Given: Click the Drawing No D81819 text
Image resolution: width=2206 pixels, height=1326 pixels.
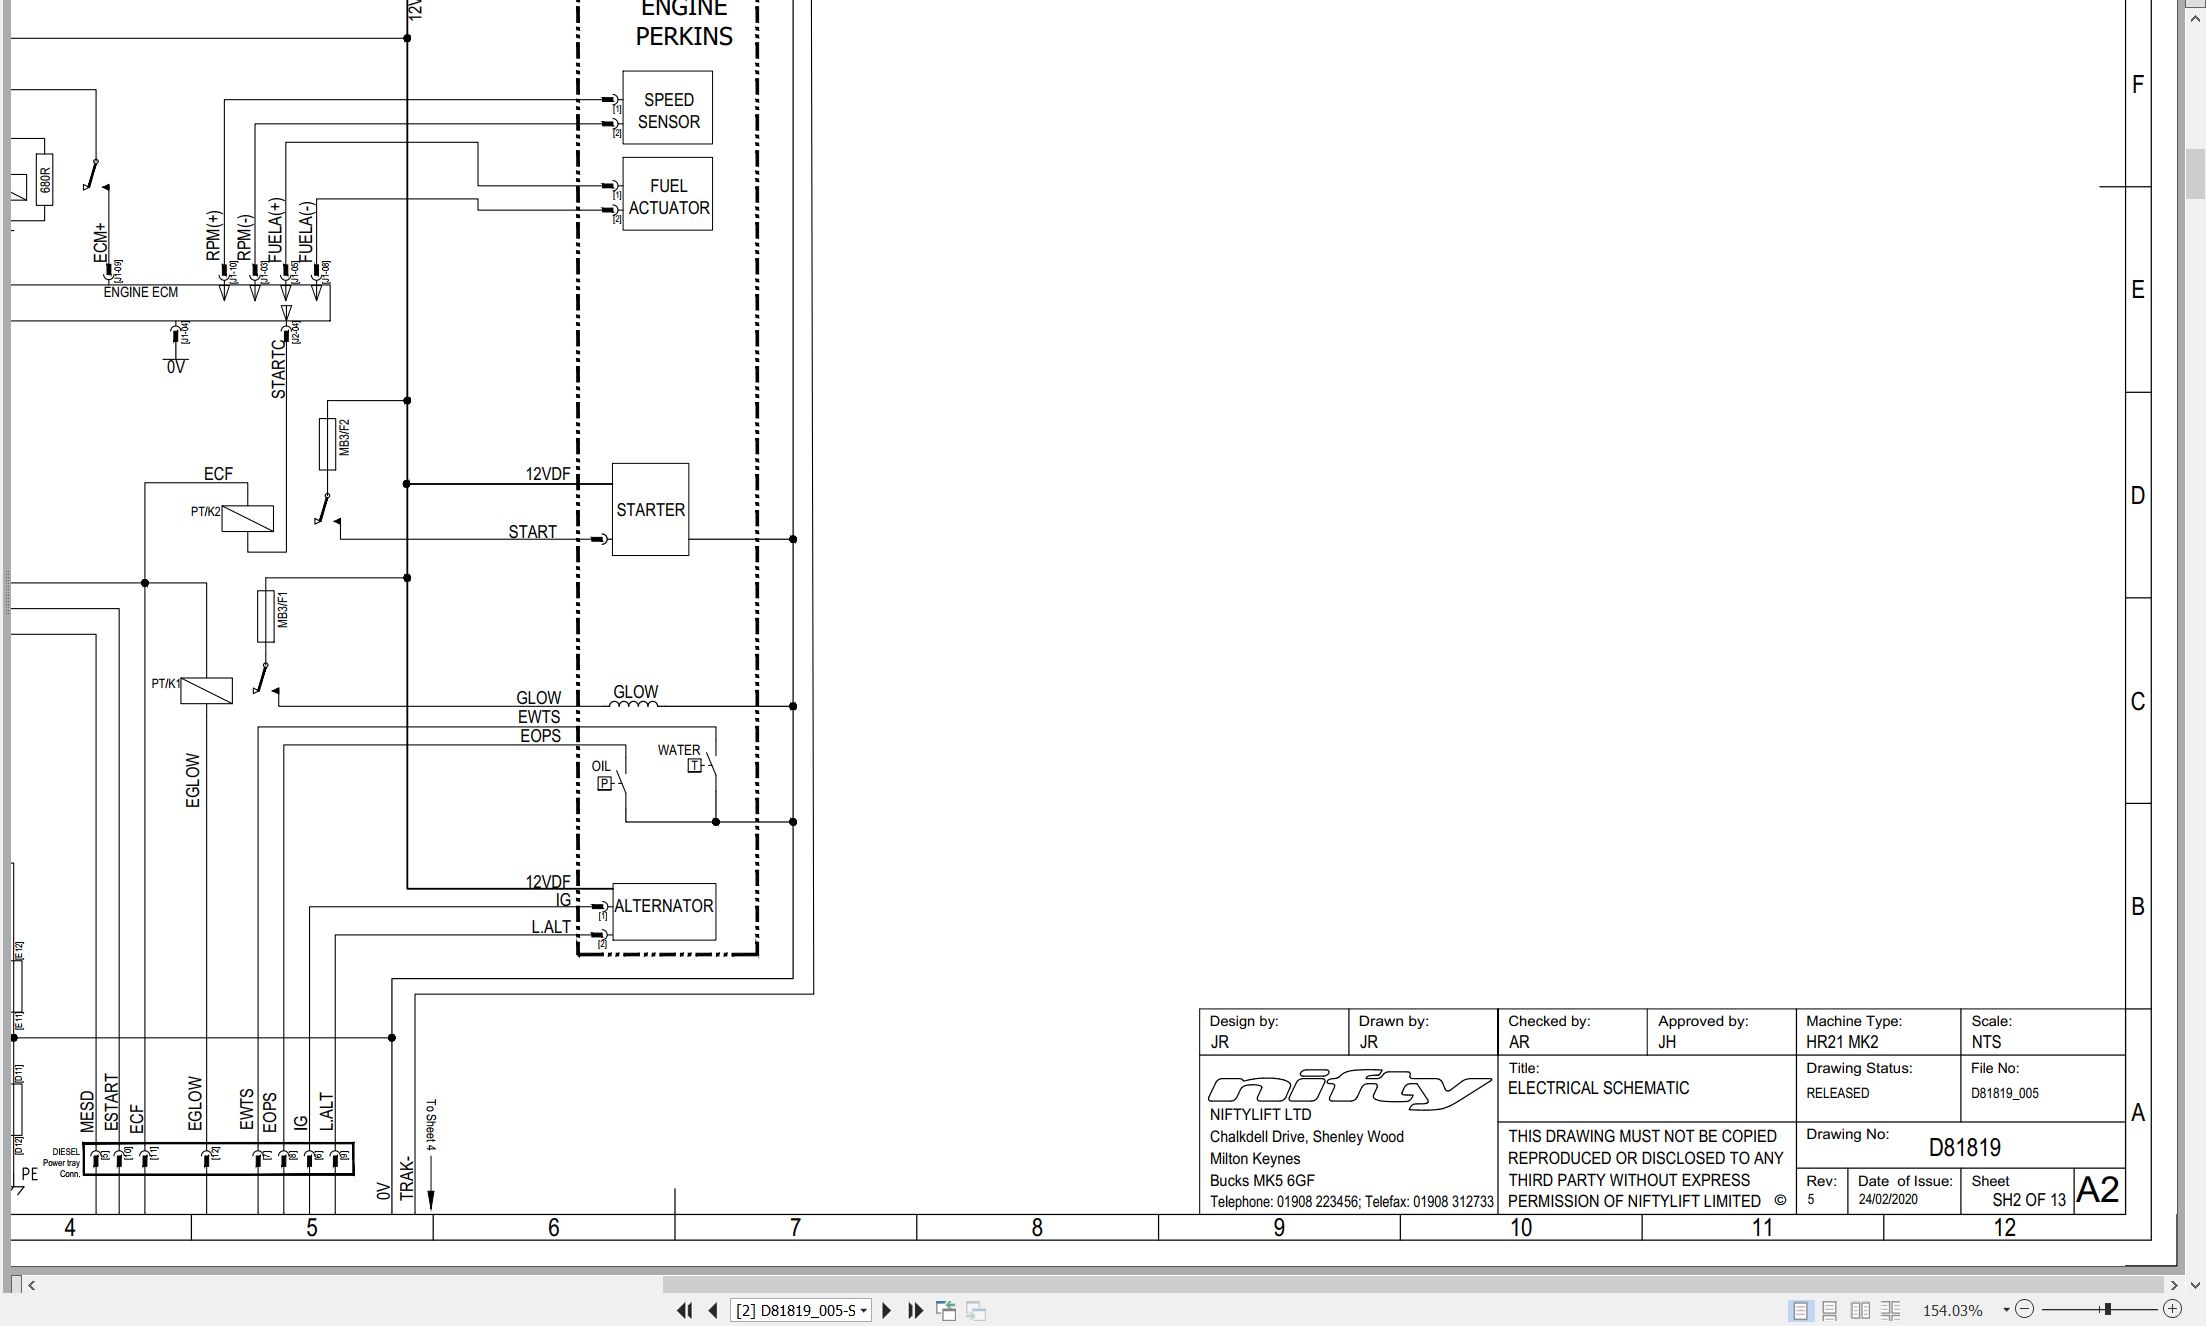Looking at the screenshot, I should point(1964,1147).
